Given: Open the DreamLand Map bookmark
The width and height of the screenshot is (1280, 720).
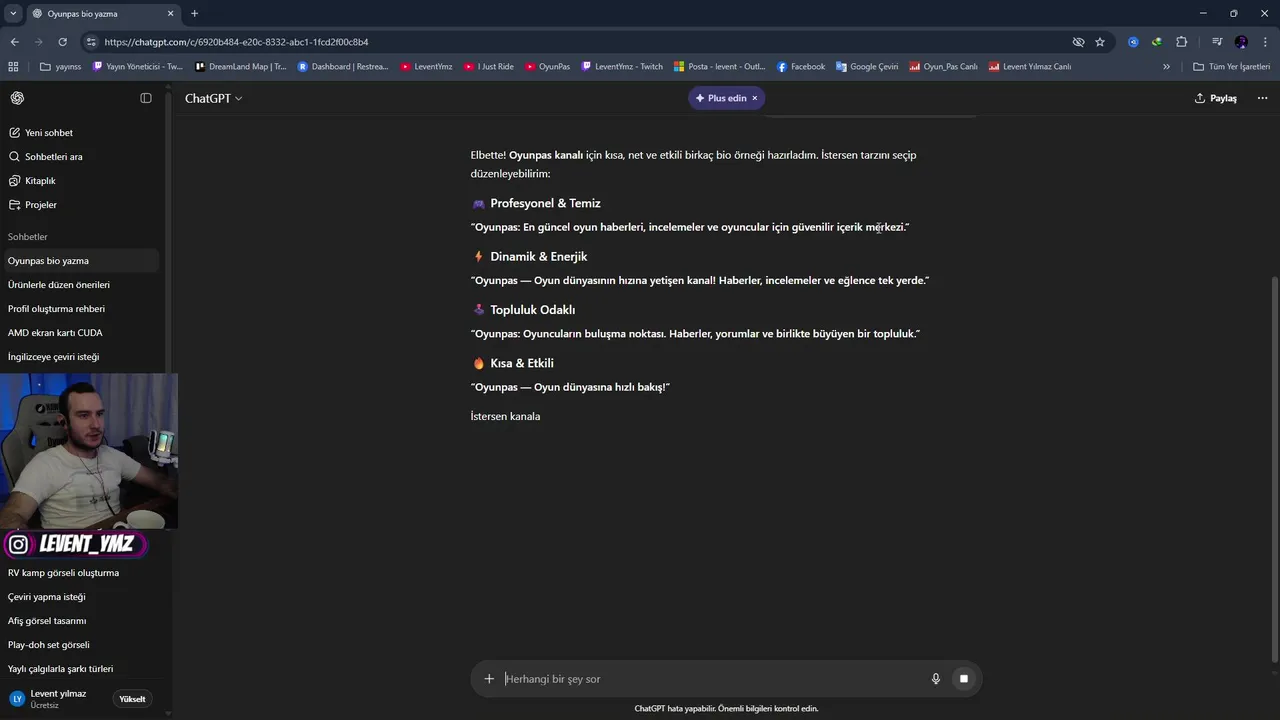Looking at the screenshot, I should pos(241,67).
